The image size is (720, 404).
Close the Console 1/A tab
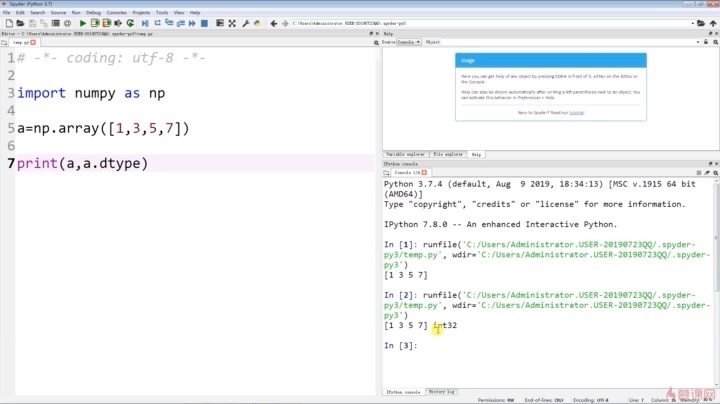424,172
